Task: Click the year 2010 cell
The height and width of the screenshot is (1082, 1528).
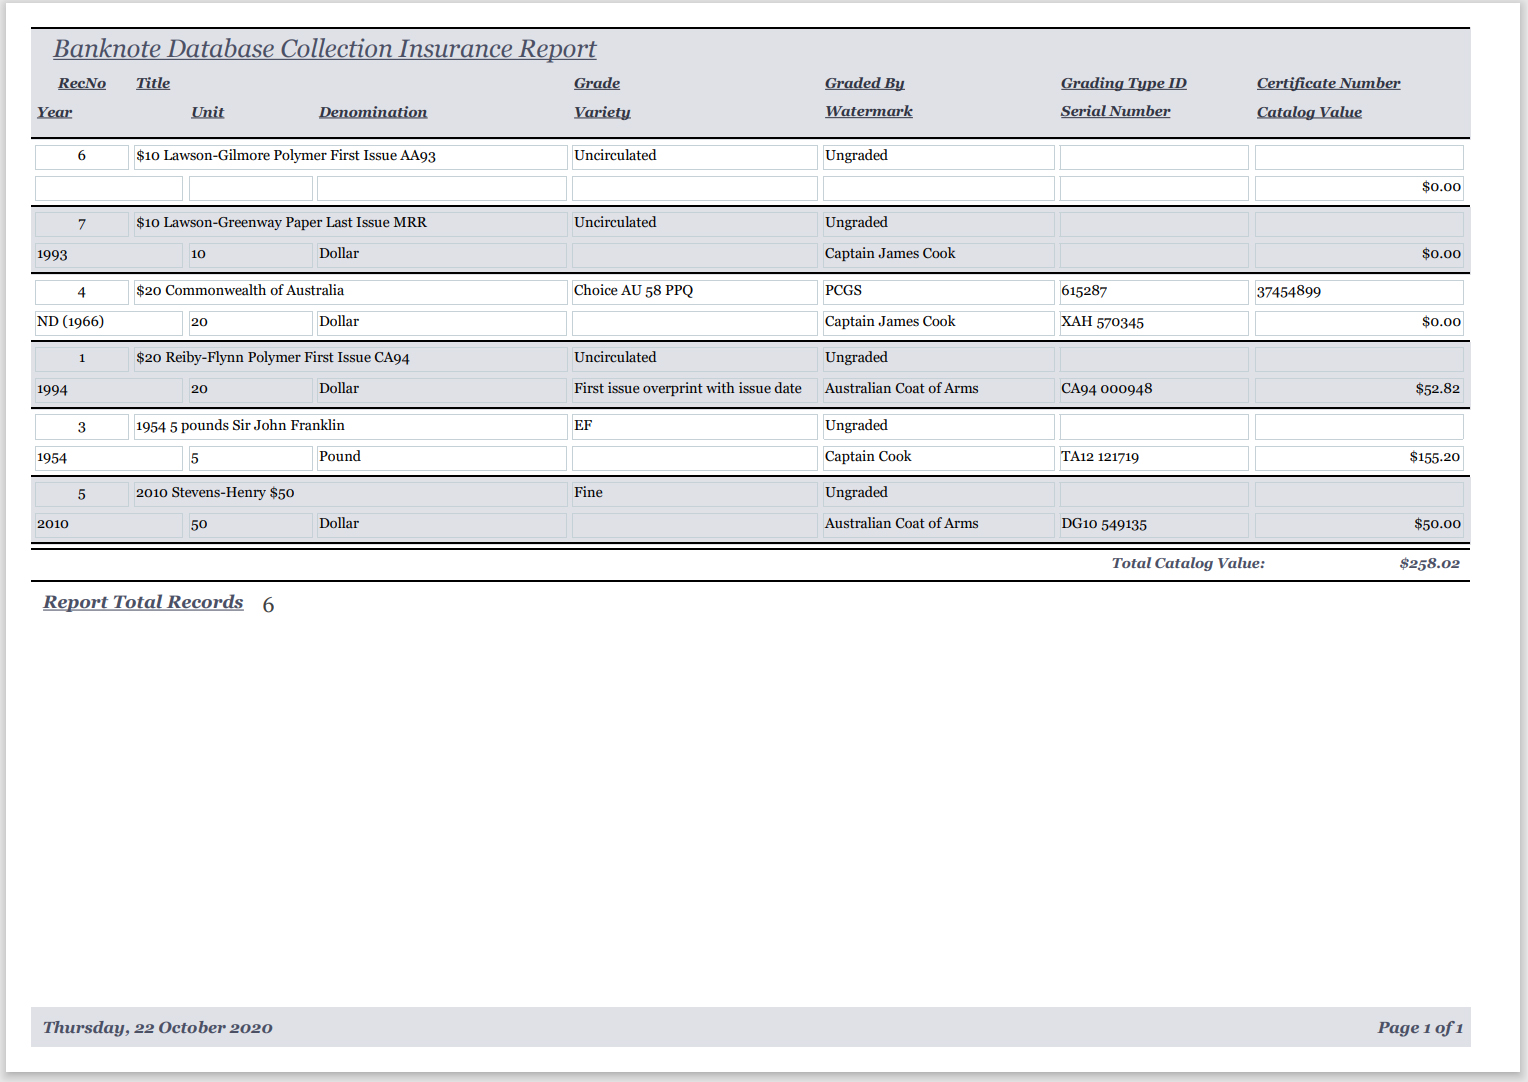Action: [x=109, y=524]
